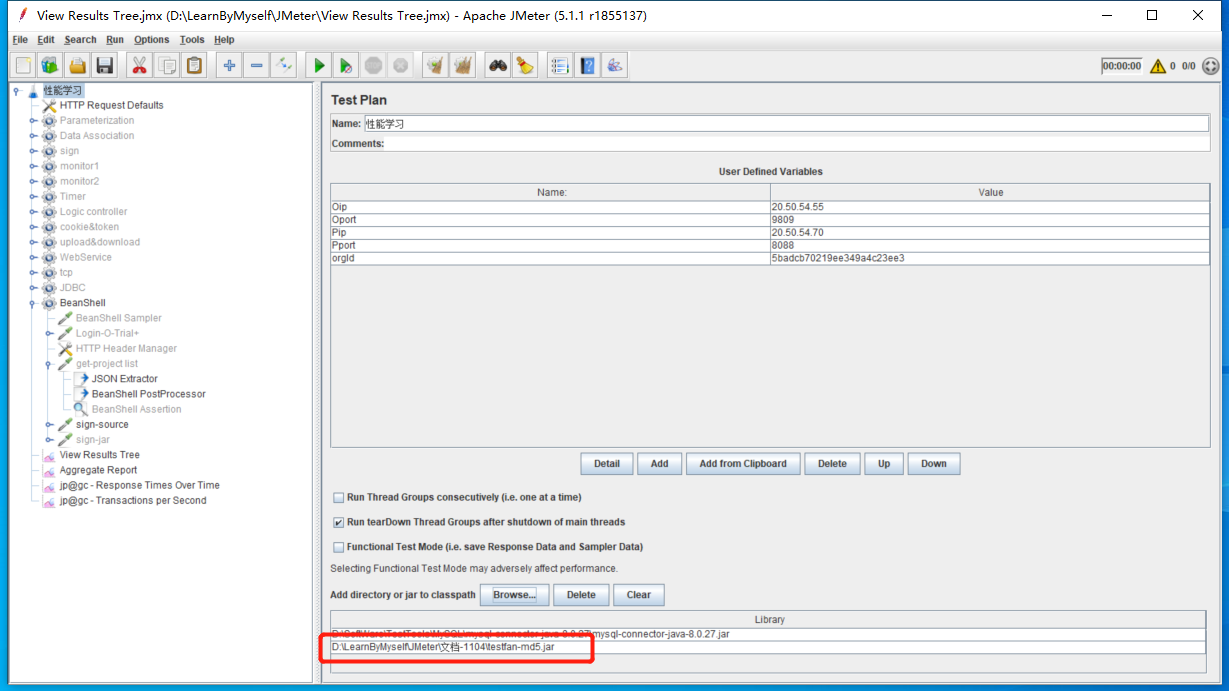Click the Add variable button
The image size is (1229, 691).
[x=660, y=464]
